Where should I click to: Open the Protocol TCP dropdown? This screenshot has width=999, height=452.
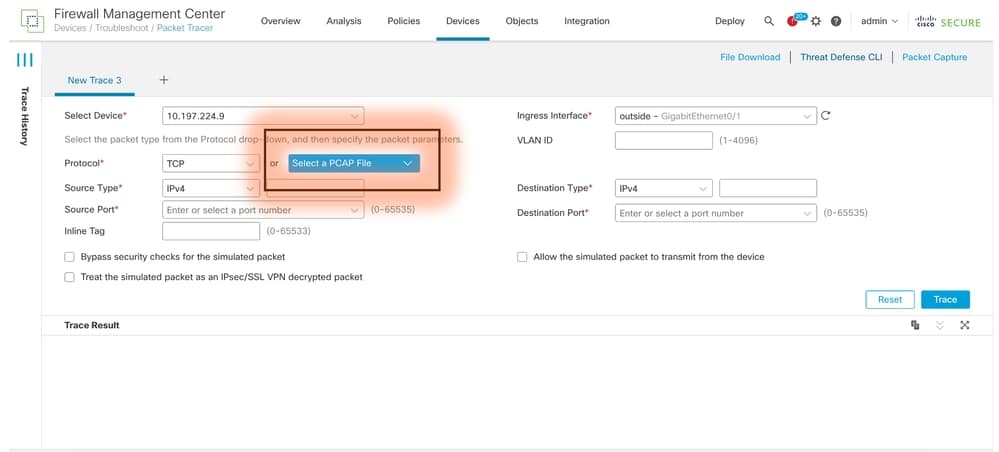pos(211,163)
